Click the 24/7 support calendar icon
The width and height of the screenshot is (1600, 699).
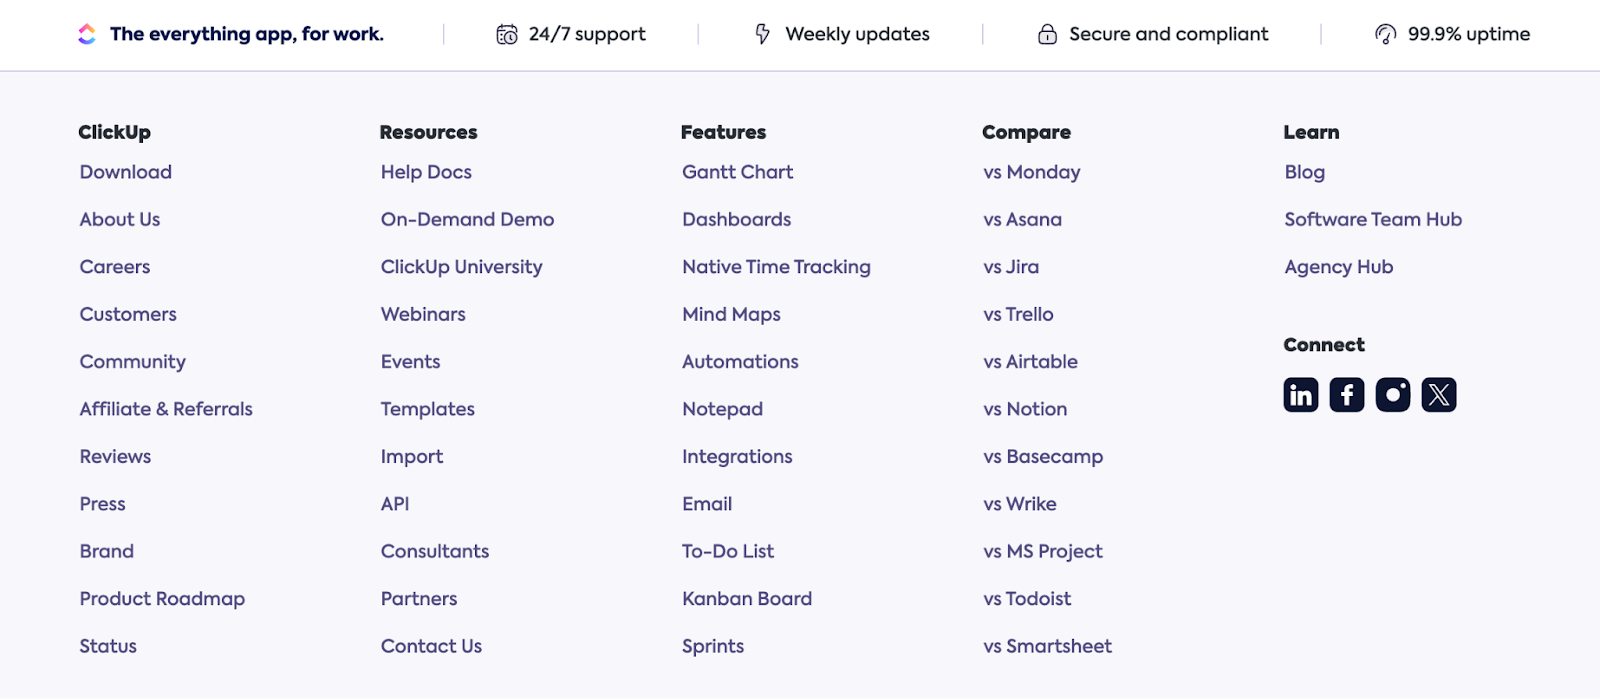pos(507,35)
